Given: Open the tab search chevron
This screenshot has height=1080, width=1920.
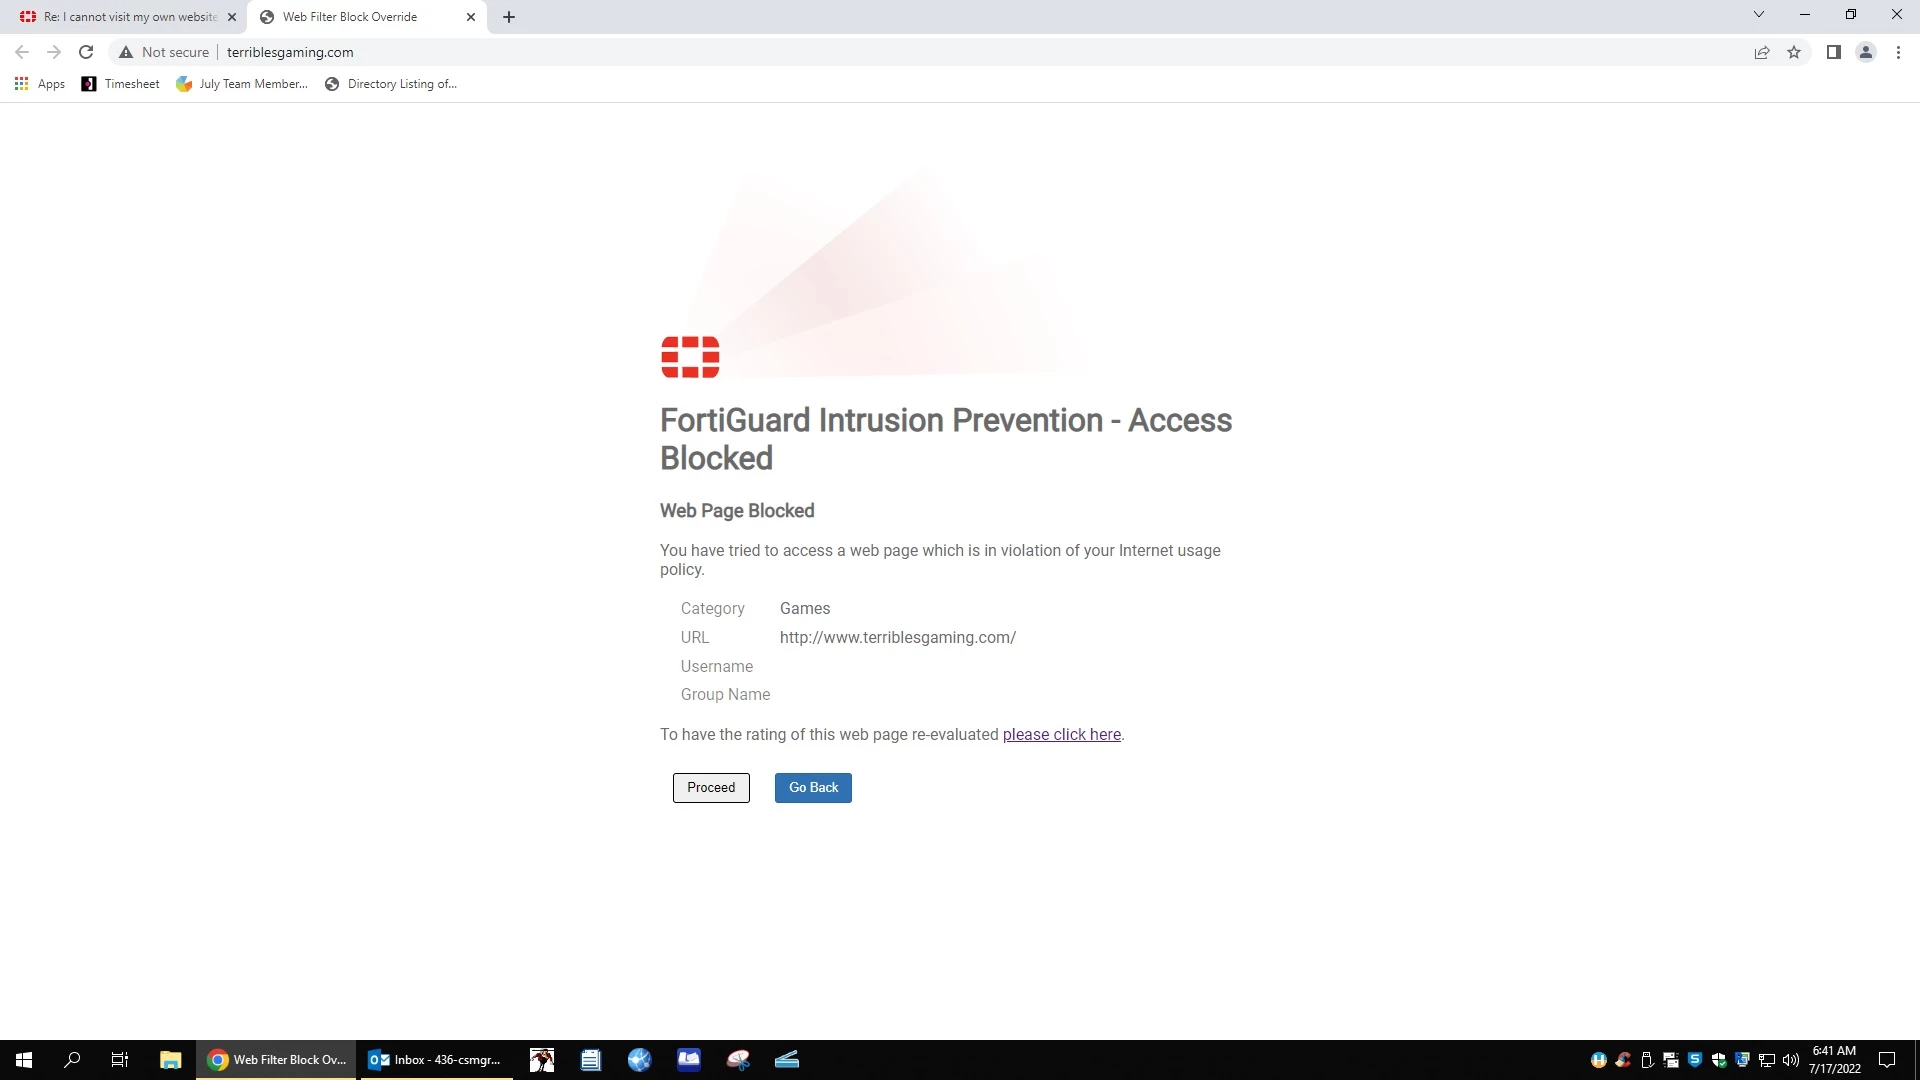Looking at the screenshot, I should (1759, 14).
